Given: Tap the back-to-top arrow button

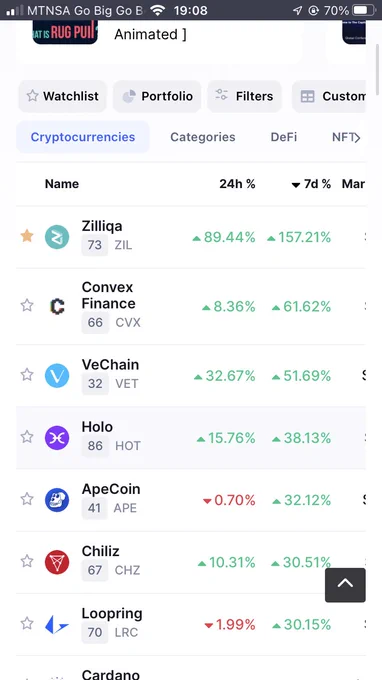Looking at the screenshot, I should [345, 585].
